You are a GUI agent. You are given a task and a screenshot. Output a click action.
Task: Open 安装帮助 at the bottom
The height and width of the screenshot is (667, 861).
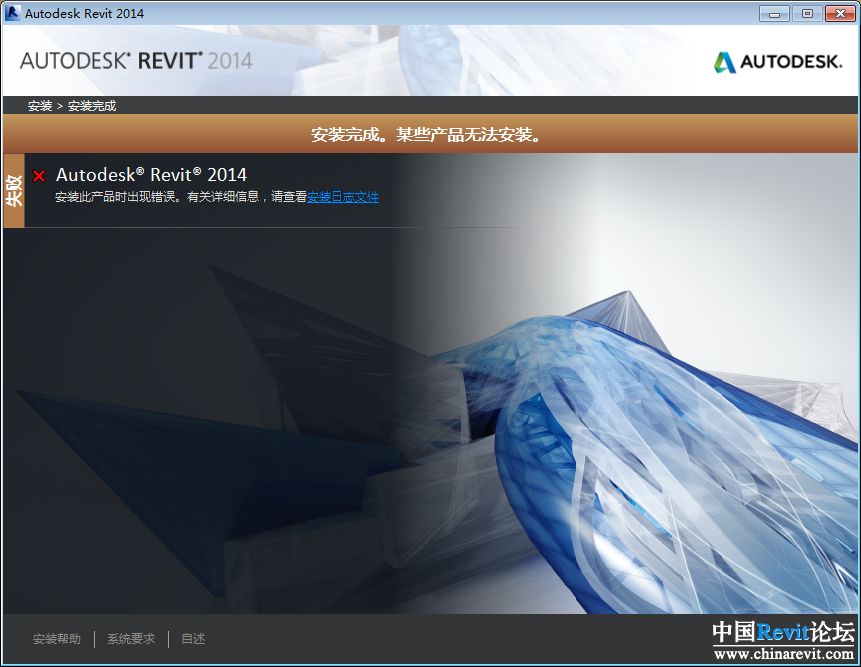pos(57,638)
